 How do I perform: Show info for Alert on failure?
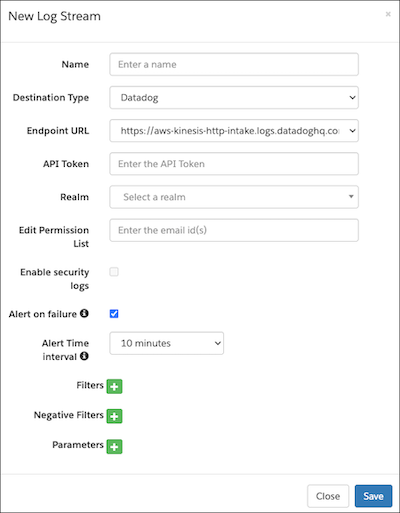(84, 313)
